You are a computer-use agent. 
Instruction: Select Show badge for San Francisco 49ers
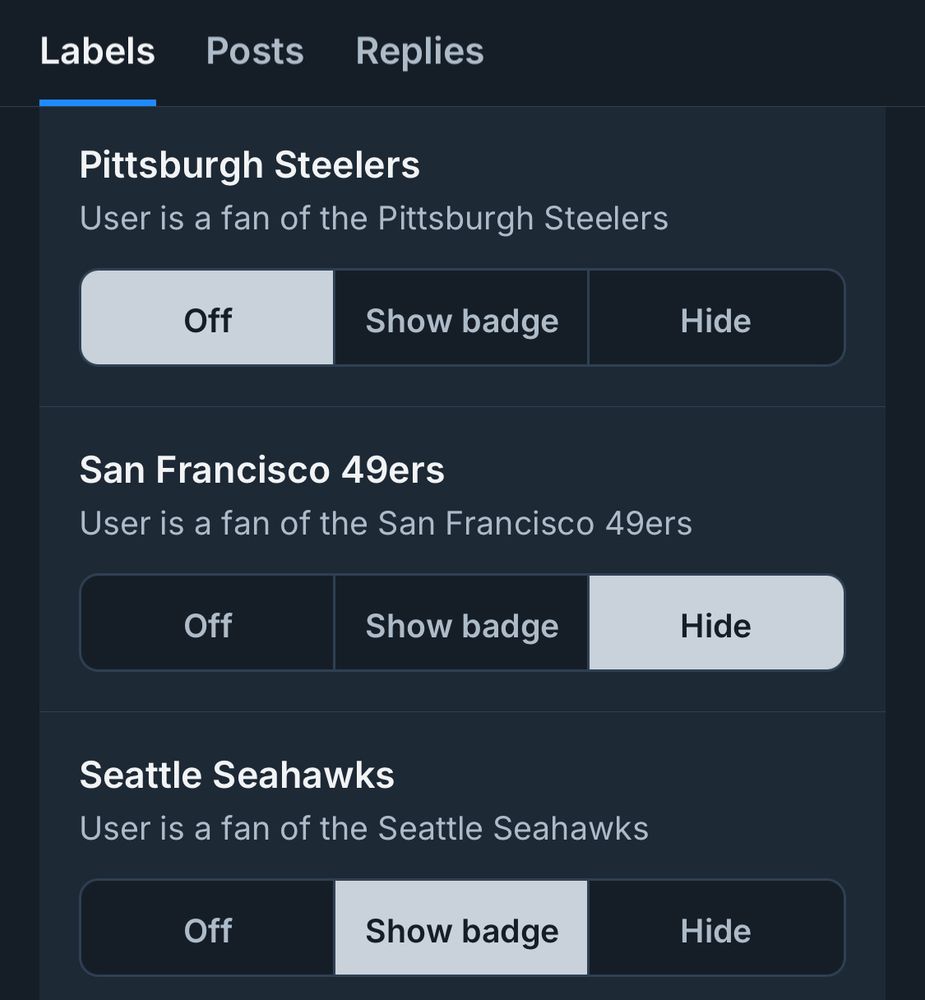click(x=461, y=623)
